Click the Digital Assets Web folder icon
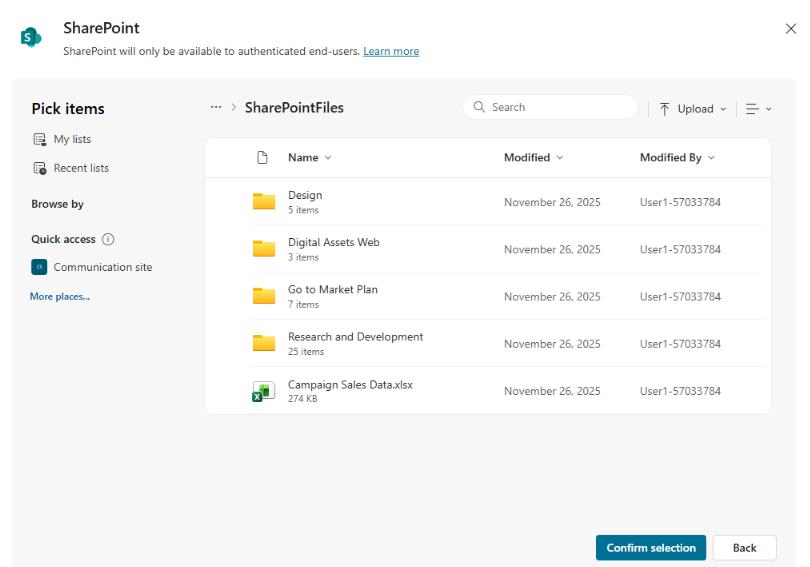Viewport: 810px width, 567px height. [x=264, y=249]
